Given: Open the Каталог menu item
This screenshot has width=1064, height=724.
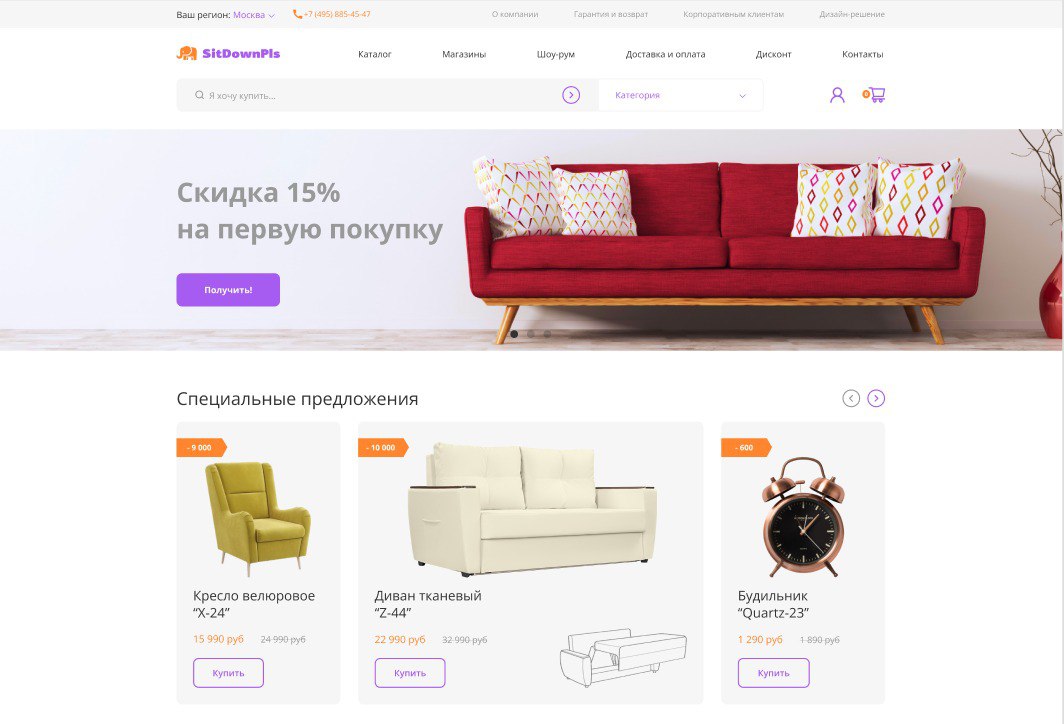Looking at the screenshot, I should click(375, 54).
